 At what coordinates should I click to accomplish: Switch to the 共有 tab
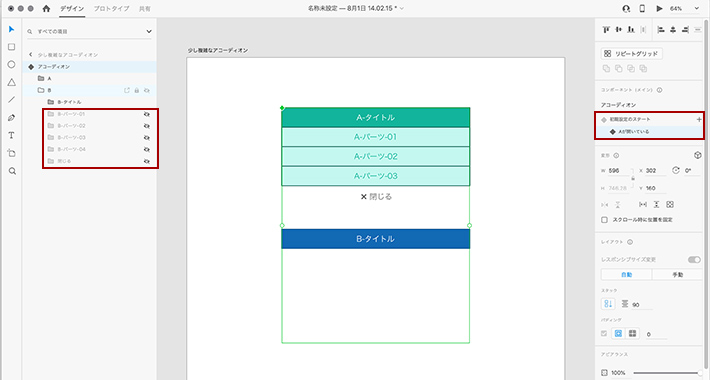coord(145,9)
